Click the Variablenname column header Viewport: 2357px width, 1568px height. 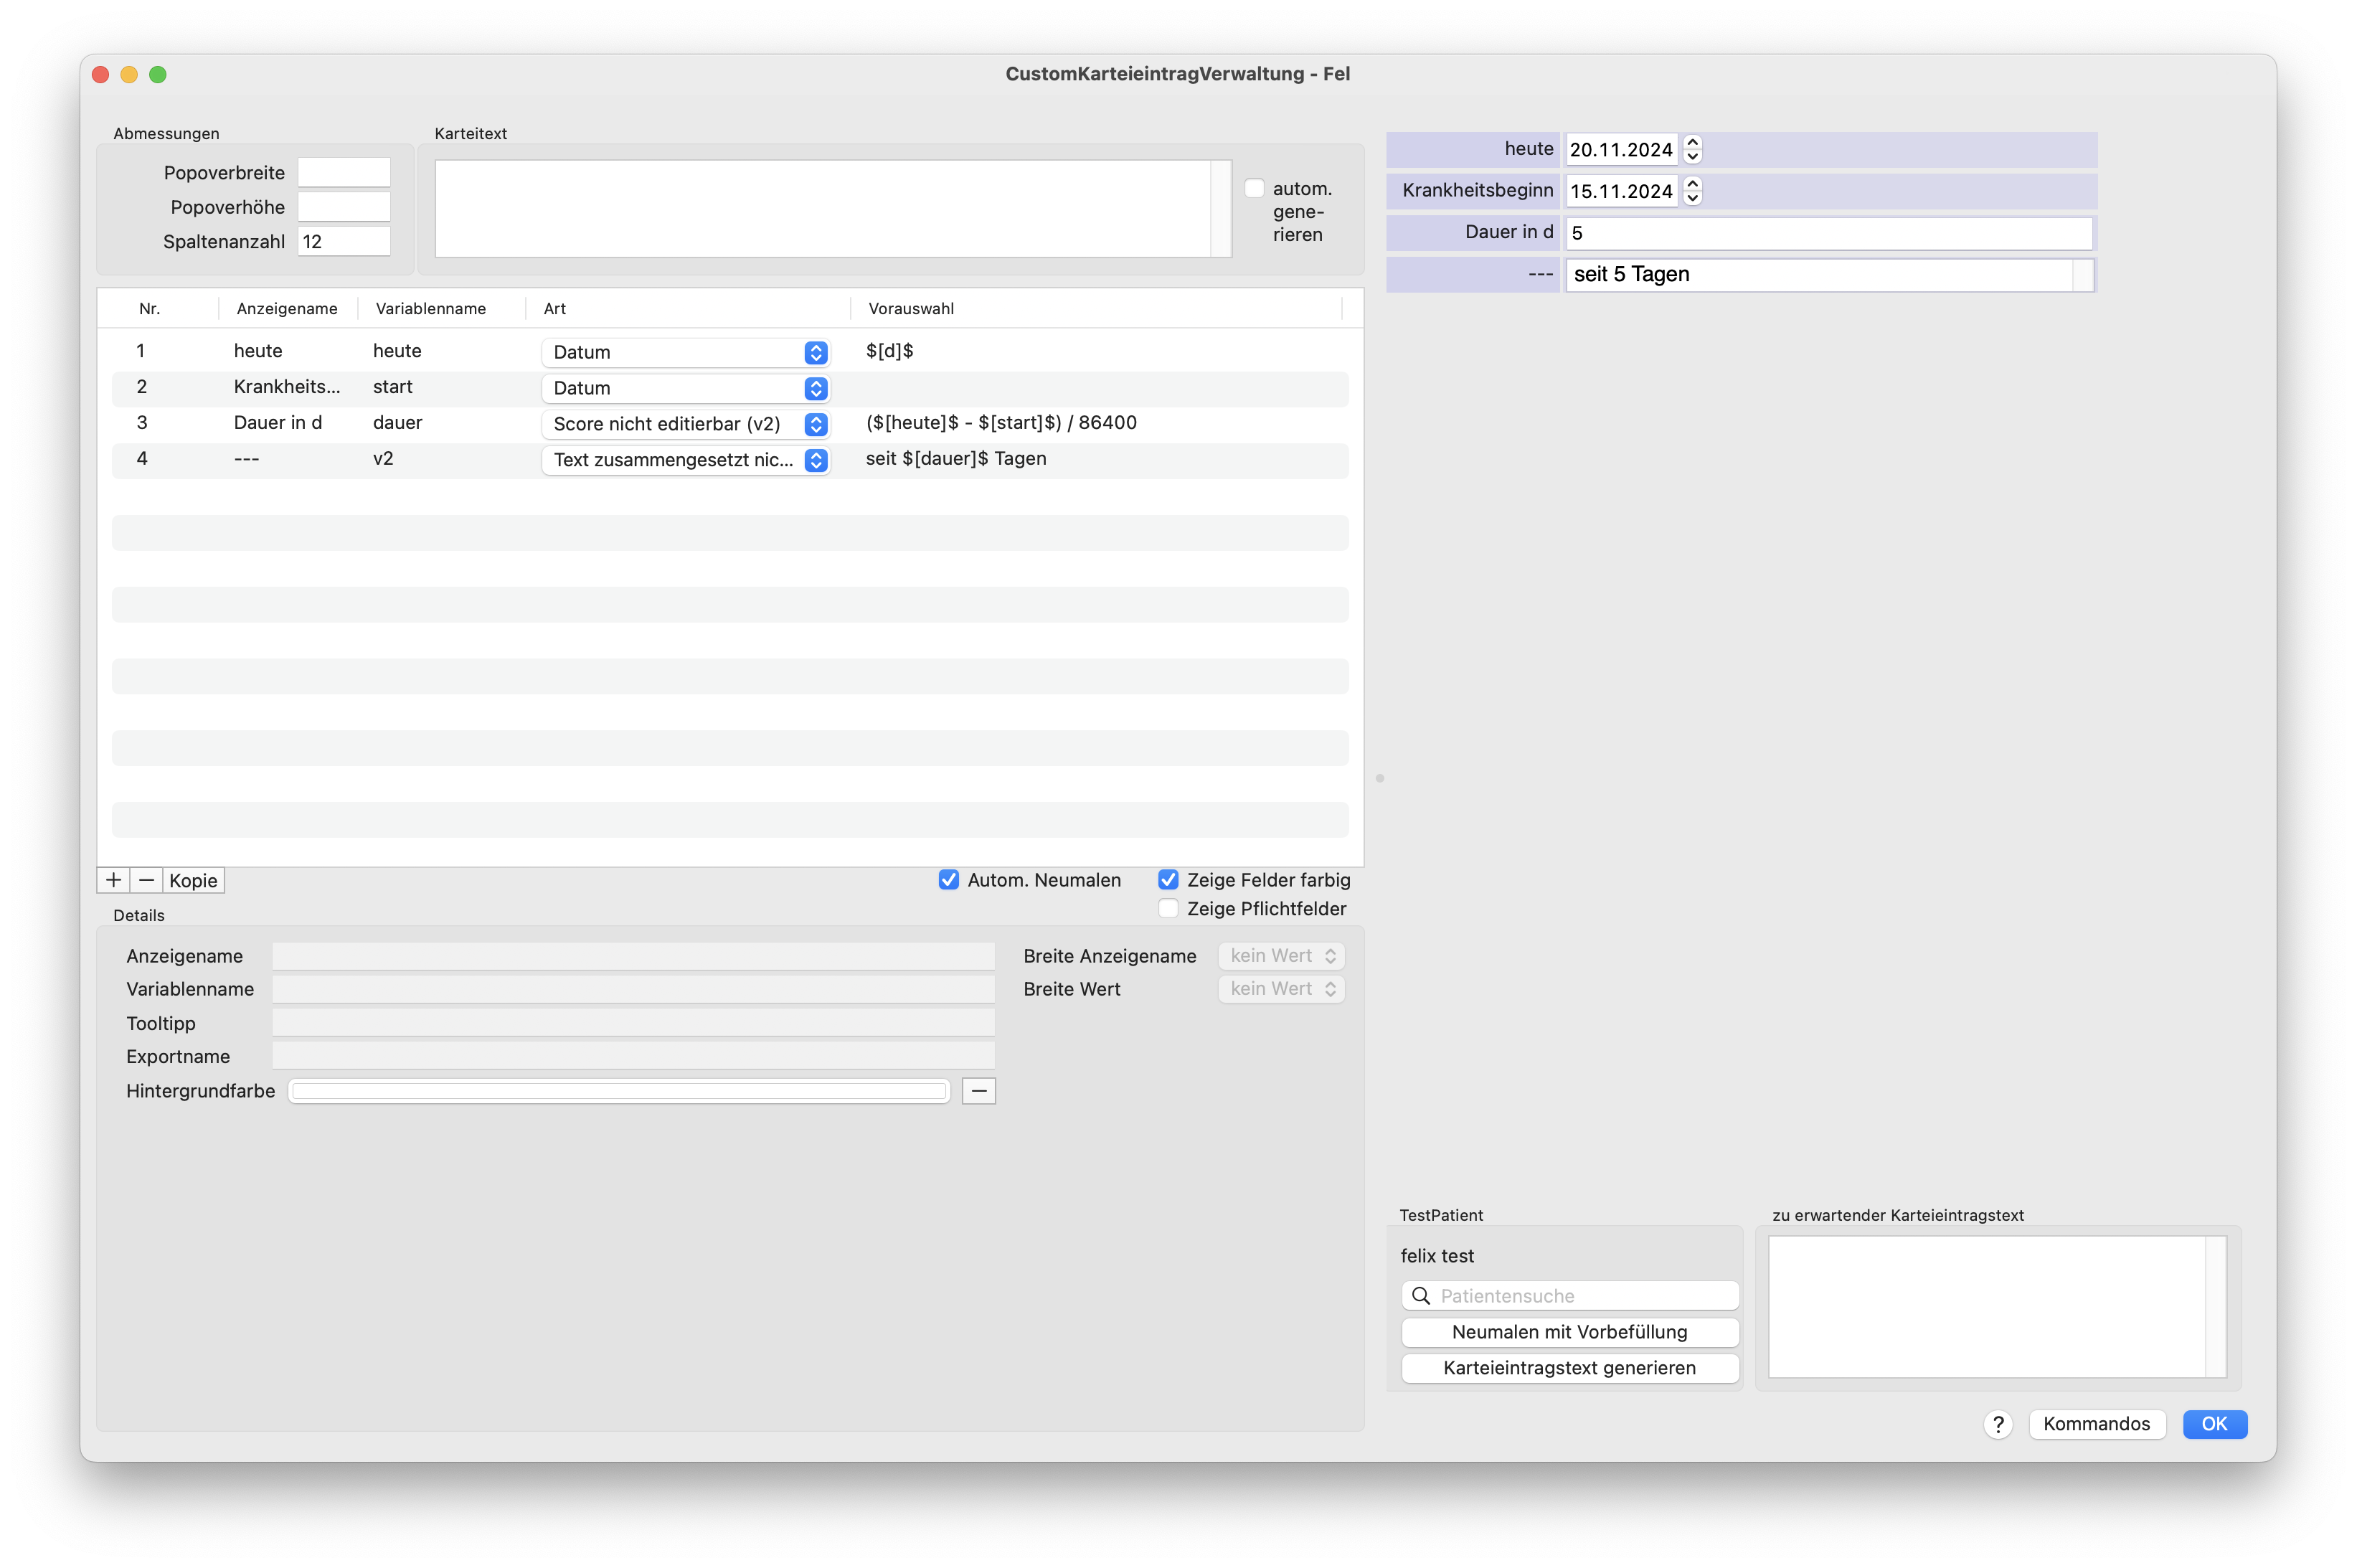[x=430, y=309]
